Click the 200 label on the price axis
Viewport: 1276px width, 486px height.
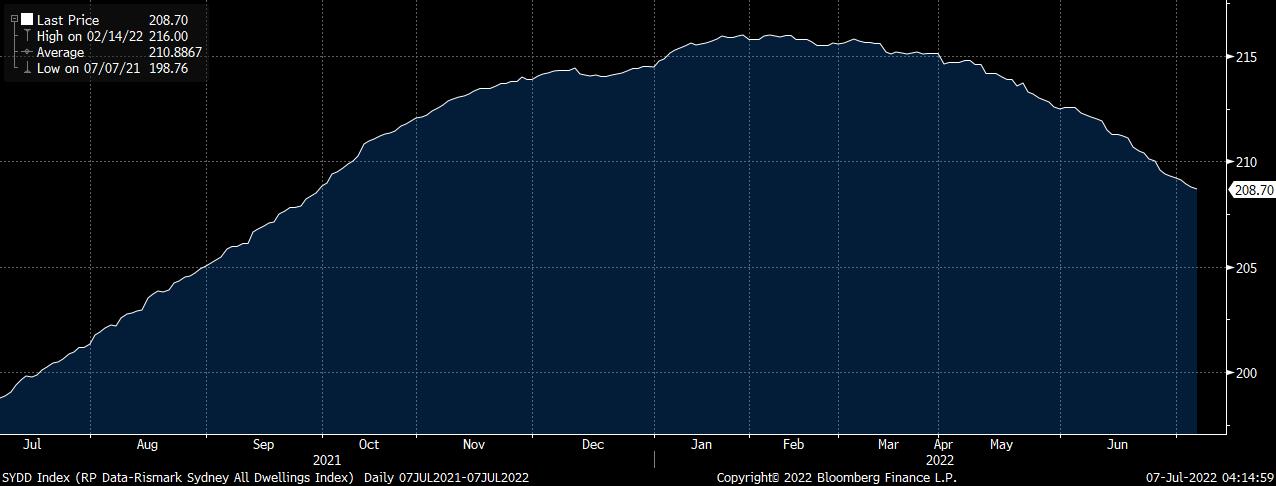1247,373
